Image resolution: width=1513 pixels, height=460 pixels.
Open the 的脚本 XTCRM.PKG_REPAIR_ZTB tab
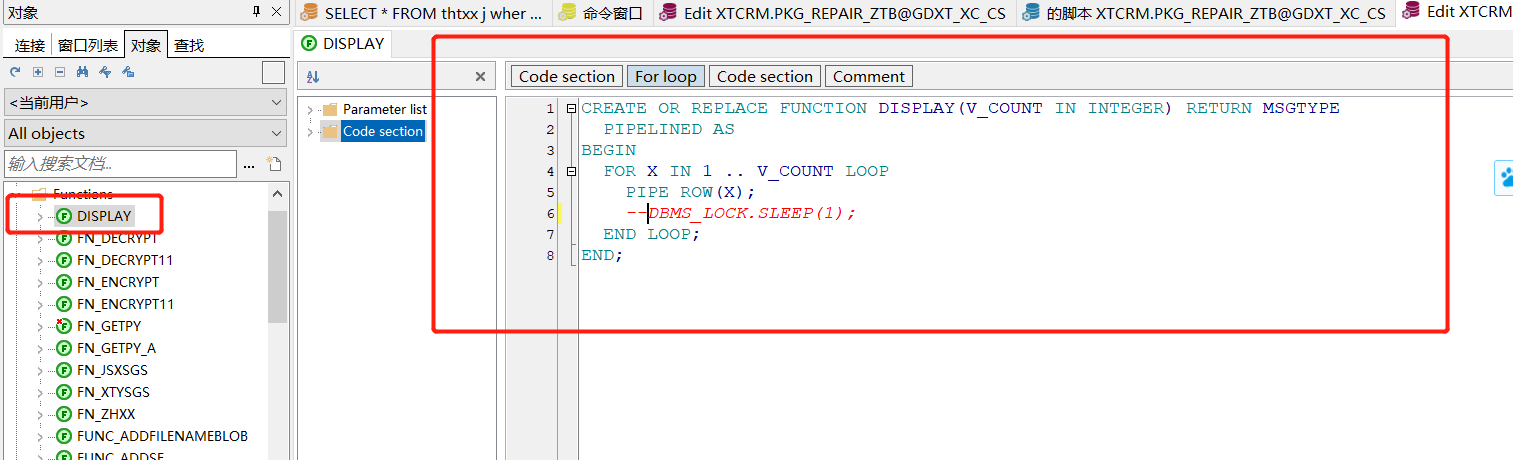click(x=1205, y=12)
